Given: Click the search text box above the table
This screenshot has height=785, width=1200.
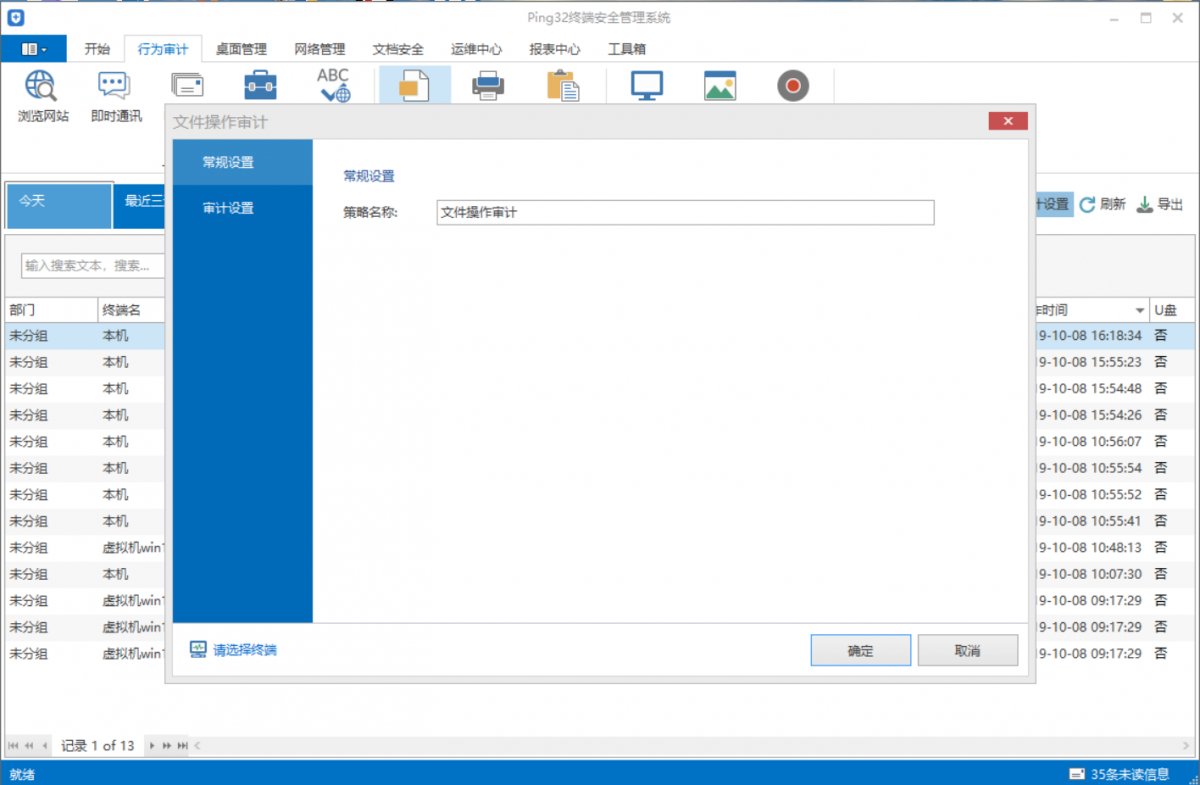Looking at the screenshot, I should [x=93, y=266].
